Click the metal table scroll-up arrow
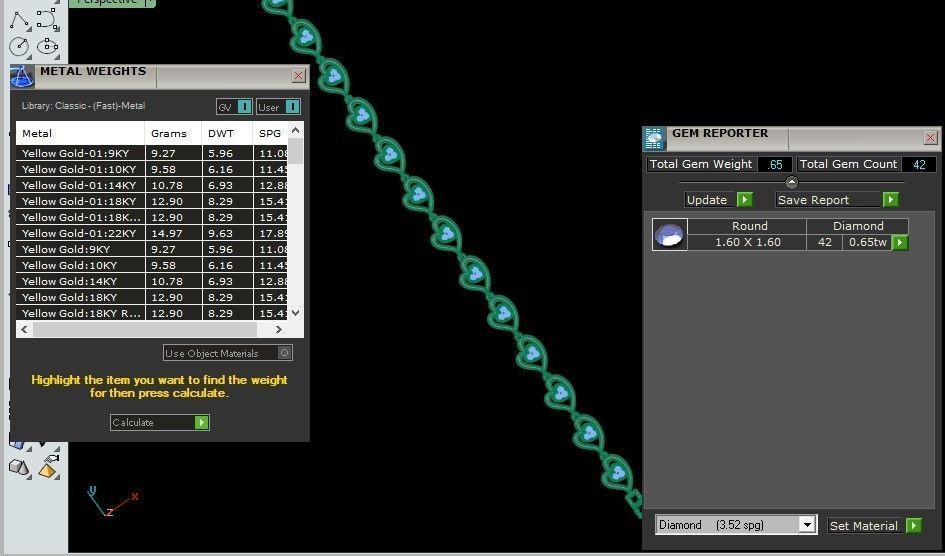This screenshot has height=556, width=945. (x=295, y=130)
